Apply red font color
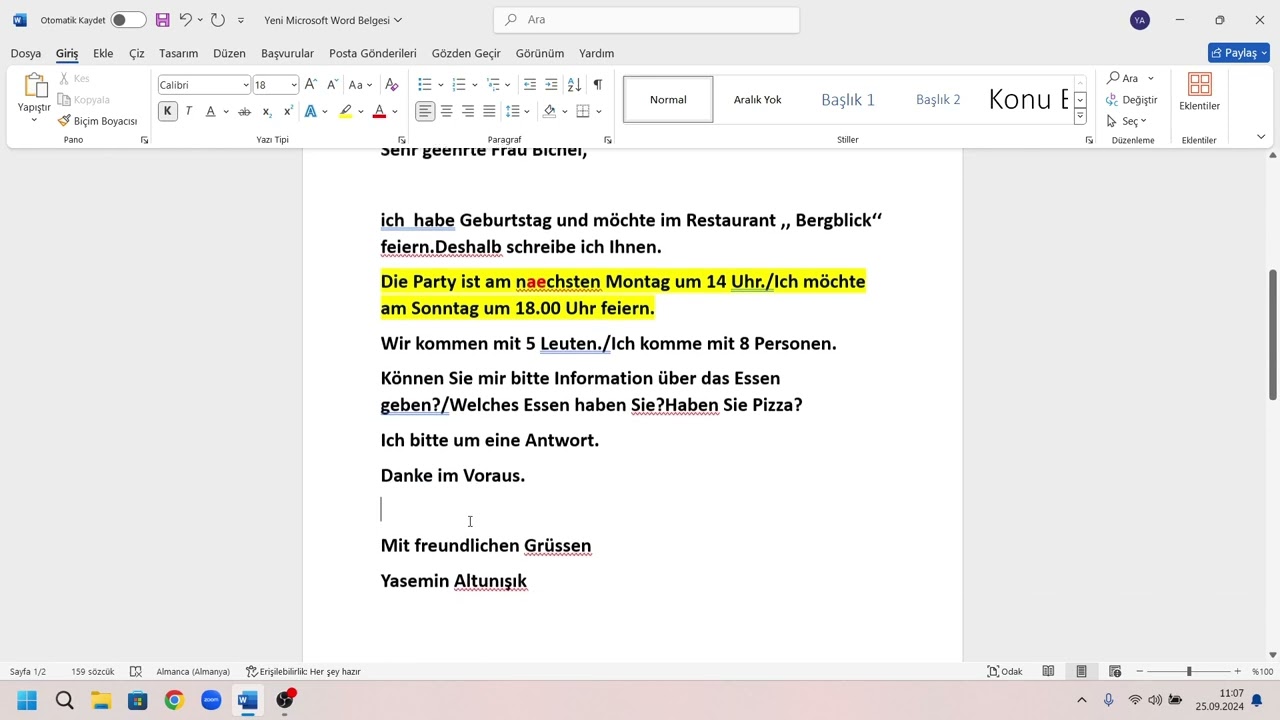 click(x=379, y=111)
